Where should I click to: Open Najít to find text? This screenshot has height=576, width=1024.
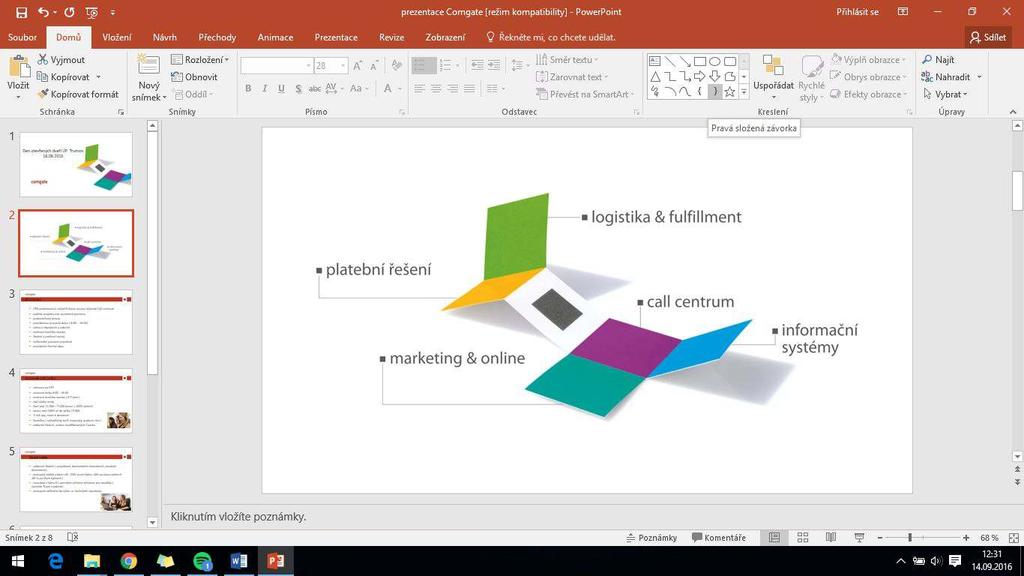[938, 59]
